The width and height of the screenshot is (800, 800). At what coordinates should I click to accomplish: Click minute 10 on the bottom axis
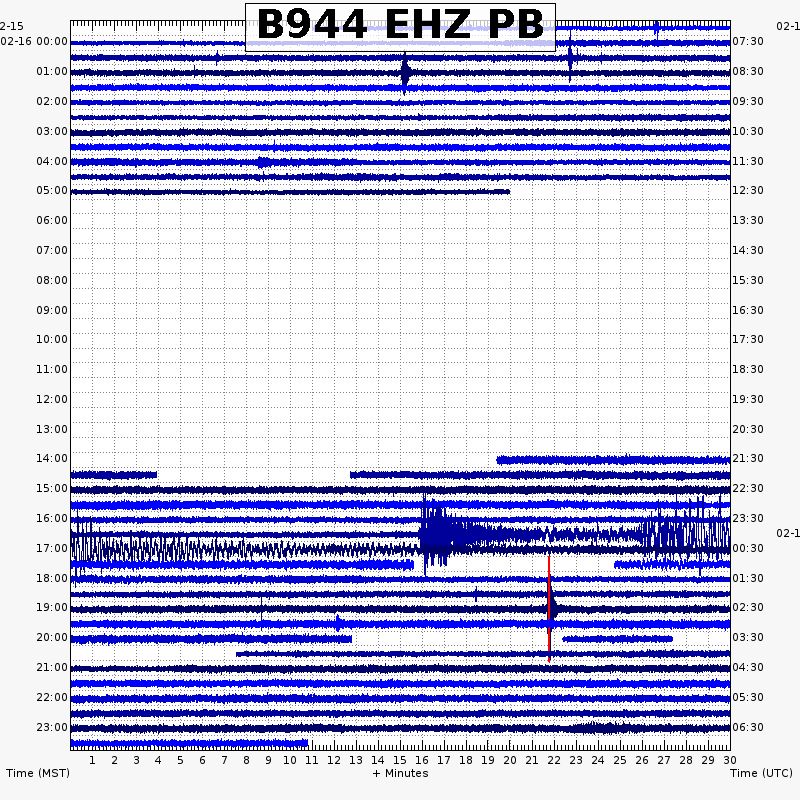(290, 760)
